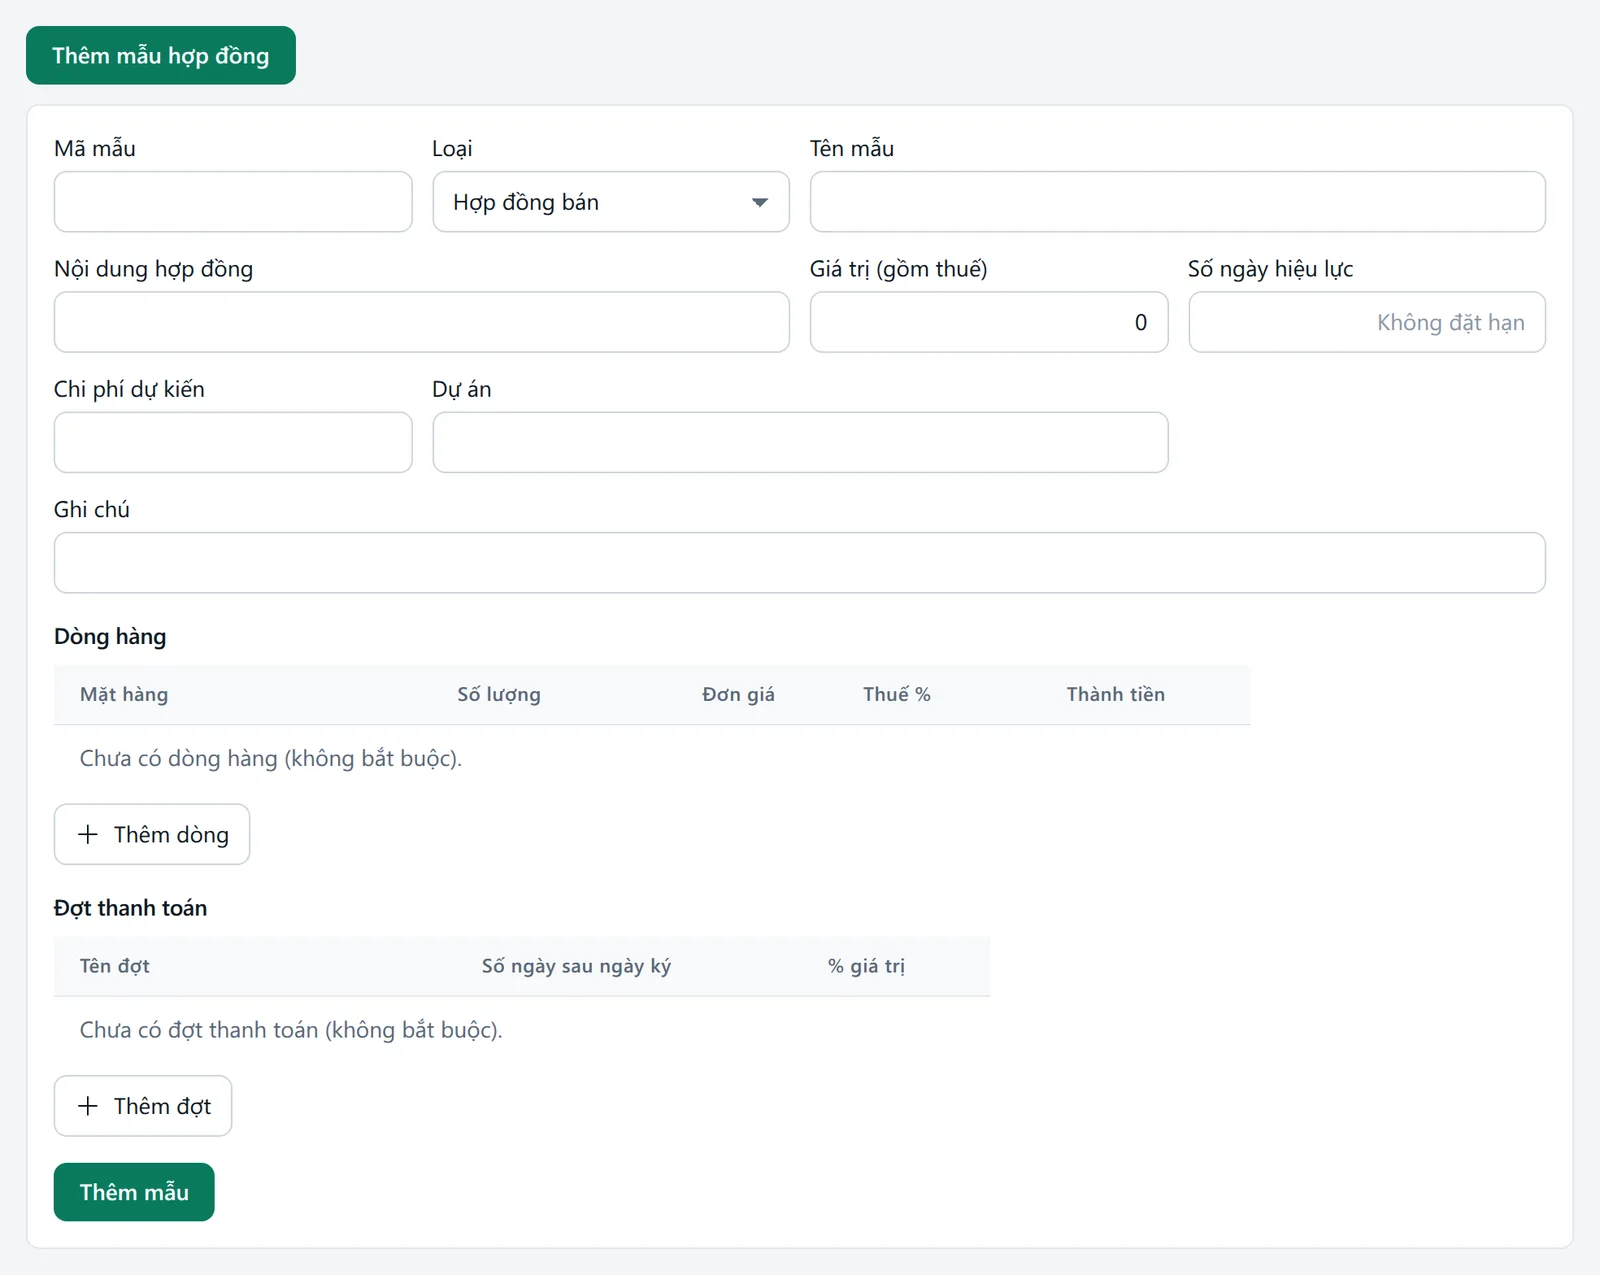
Task: Focus the Tên mẫu input field
Action: [1178, 202]
